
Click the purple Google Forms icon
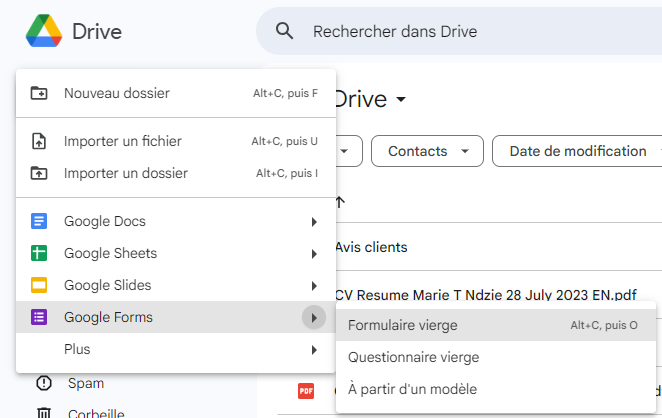40,317
